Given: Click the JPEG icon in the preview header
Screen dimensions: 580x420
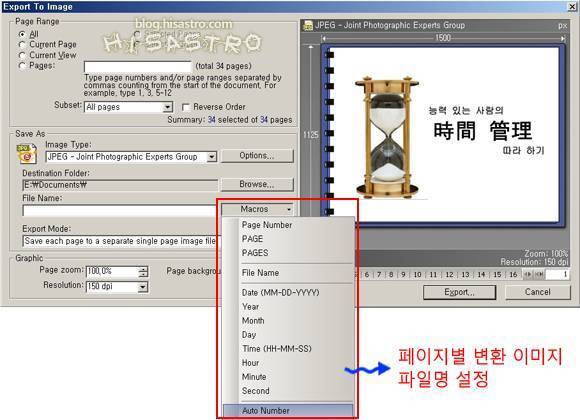Looking at the screenshot, I should click(x=308, y=26).
